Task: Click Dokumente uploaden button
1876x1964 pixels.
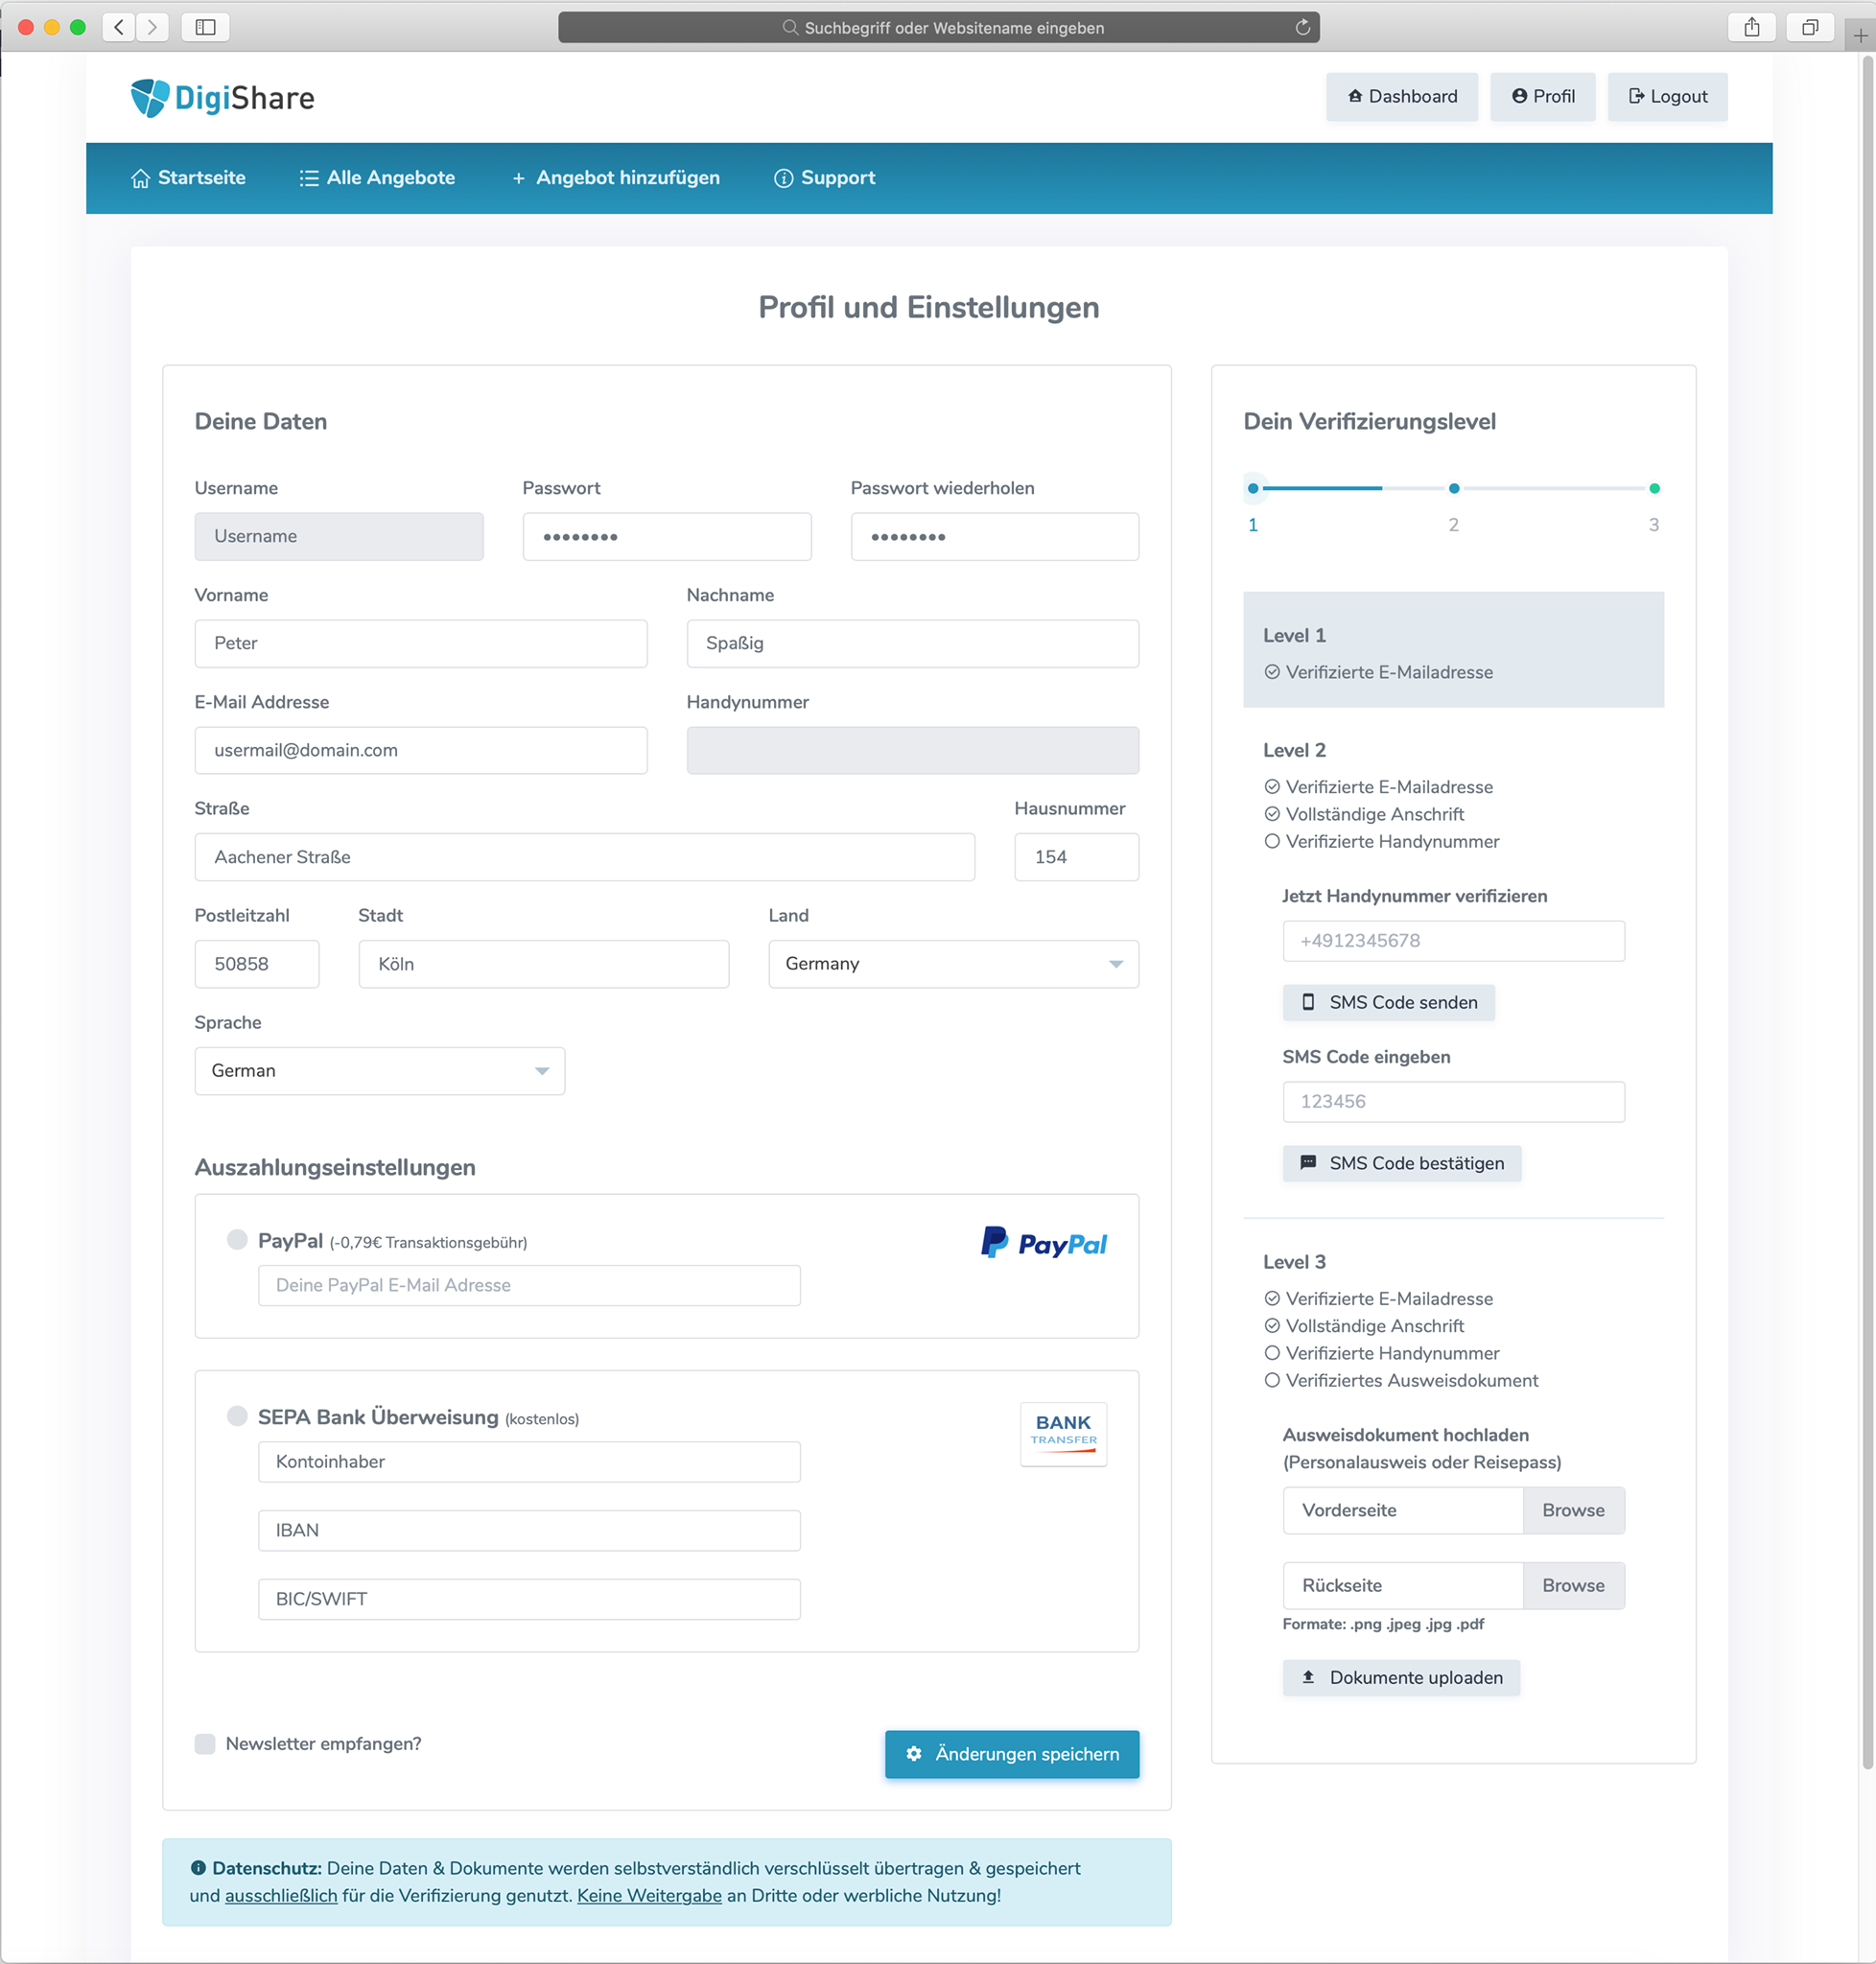Action: [x=1401, y=1677]
